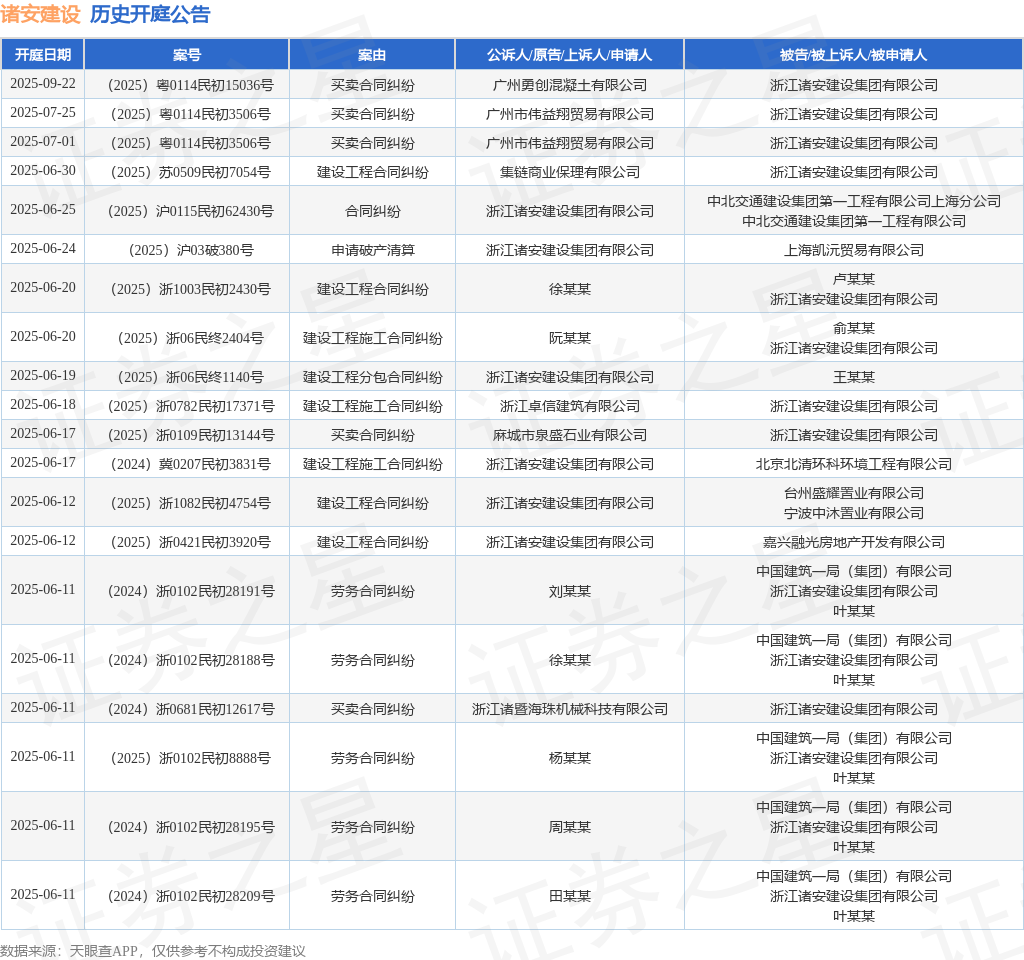
Task: Click the date 2025-09-22
Action: 43,84
